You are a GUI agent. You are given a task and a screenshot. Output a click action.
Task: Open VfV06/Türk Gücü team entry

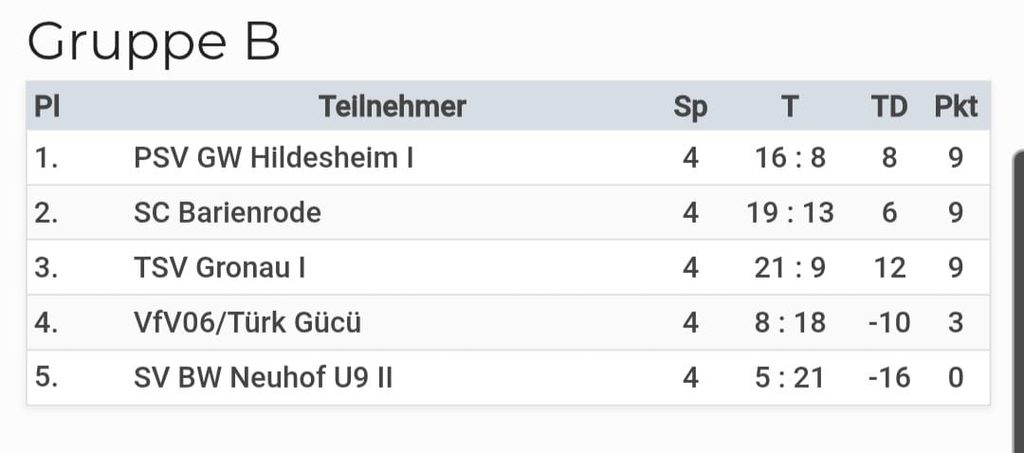coord(247,322)
